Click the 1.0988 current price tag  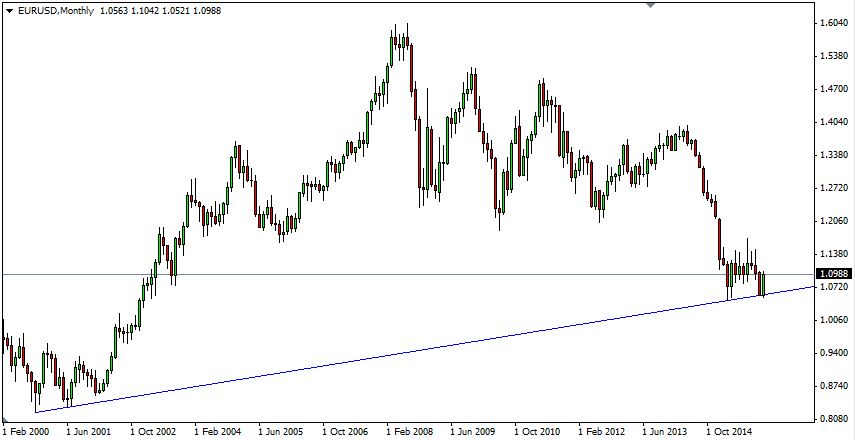833,274
